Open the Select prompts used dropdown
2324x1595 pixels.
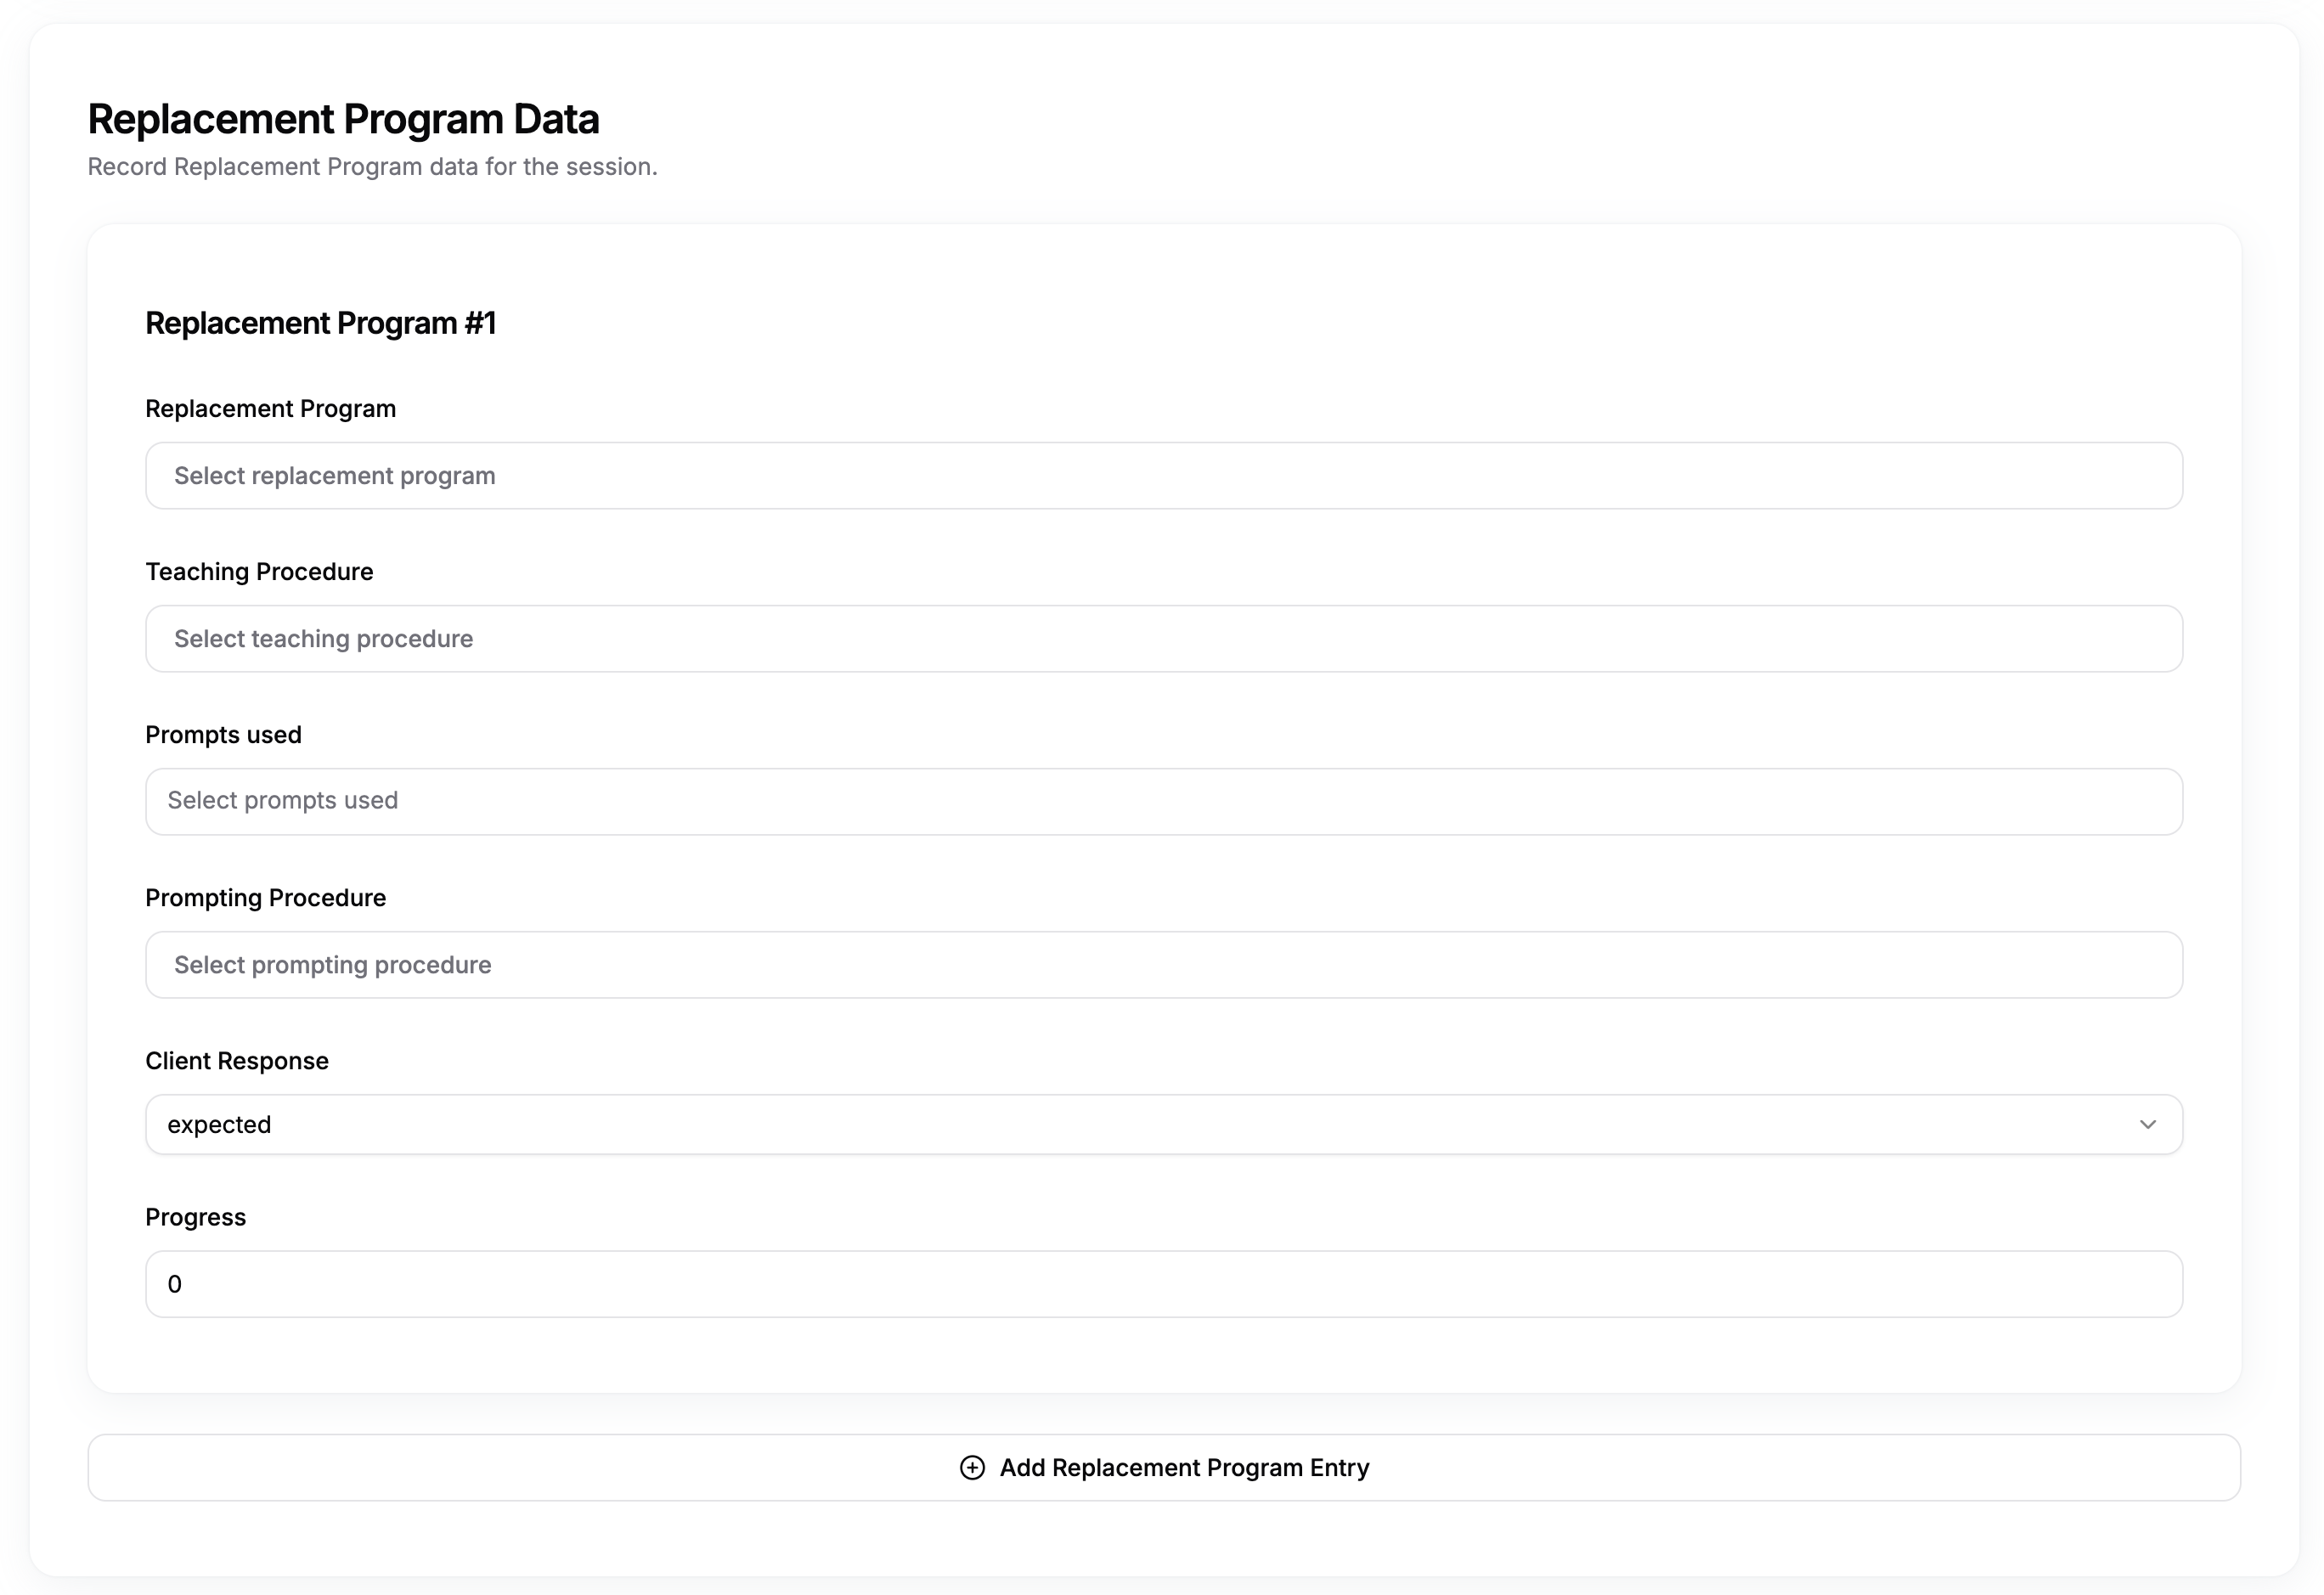[1163, 801]
